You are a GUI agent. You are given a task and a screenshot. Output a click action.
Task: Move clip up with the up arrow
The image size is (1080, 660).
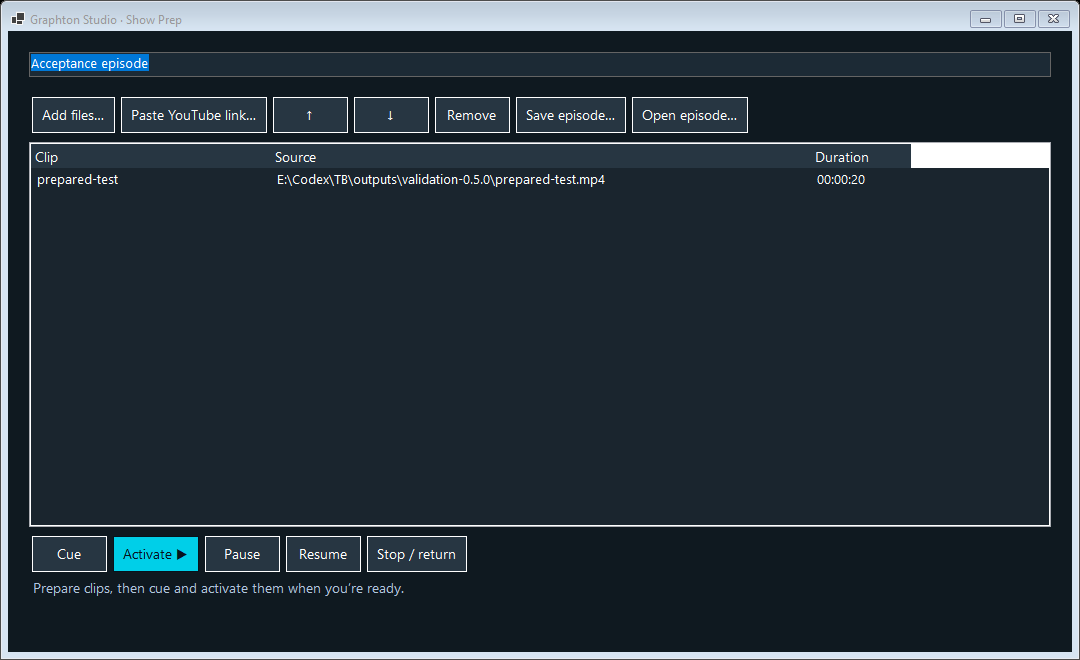(310, 115)
